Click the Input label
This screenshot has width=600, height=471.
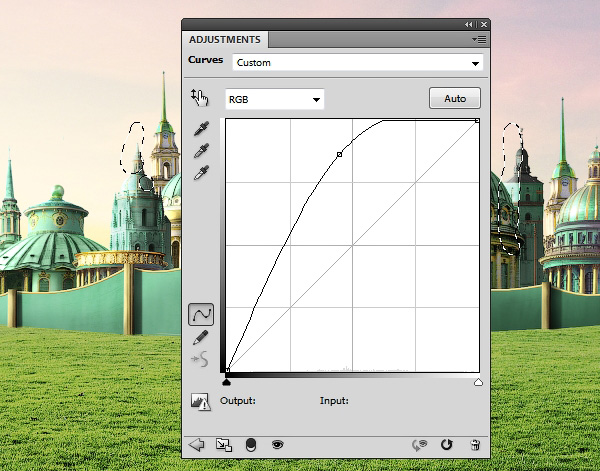pos(334,401)
